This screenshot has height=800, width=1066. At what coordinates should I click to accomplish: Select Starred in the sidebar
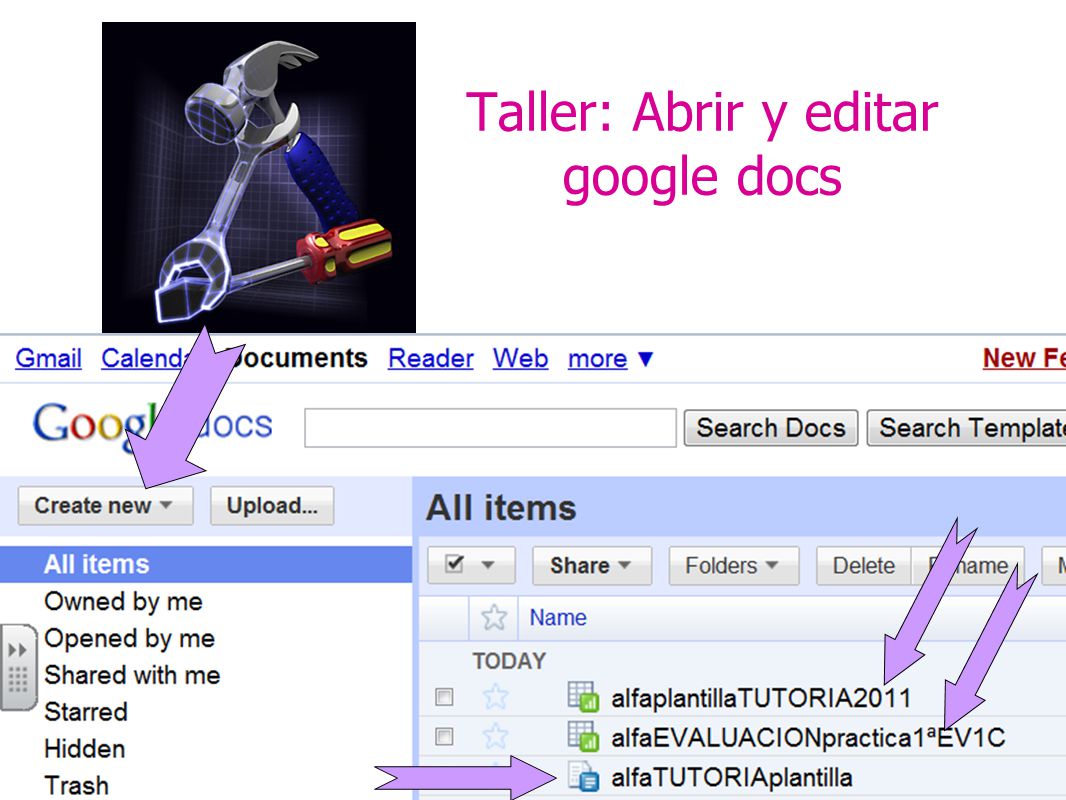pos(86,712)
